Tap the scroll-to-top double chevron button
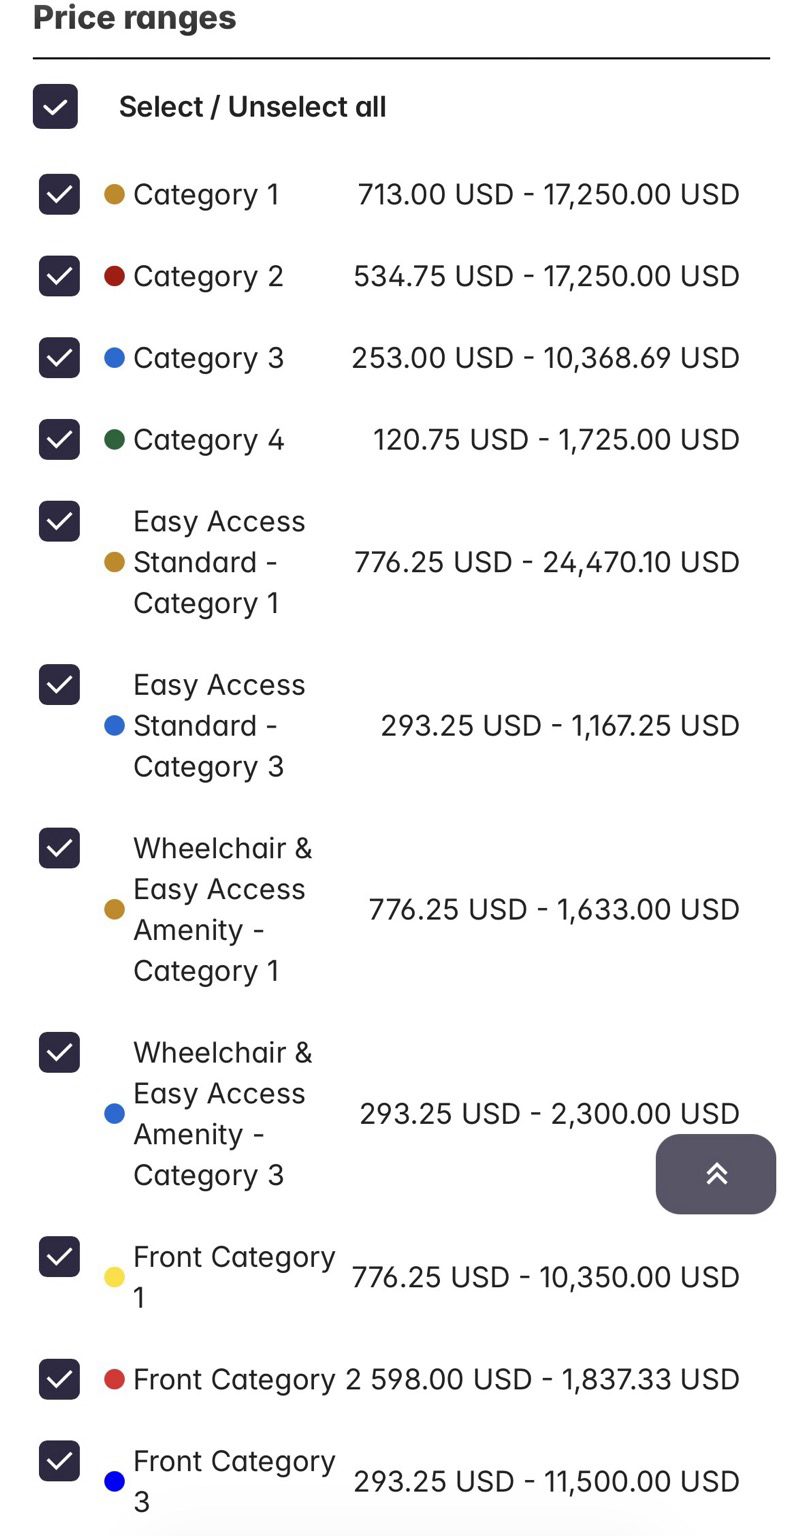803x1536 pixels. coord(715,1174)
